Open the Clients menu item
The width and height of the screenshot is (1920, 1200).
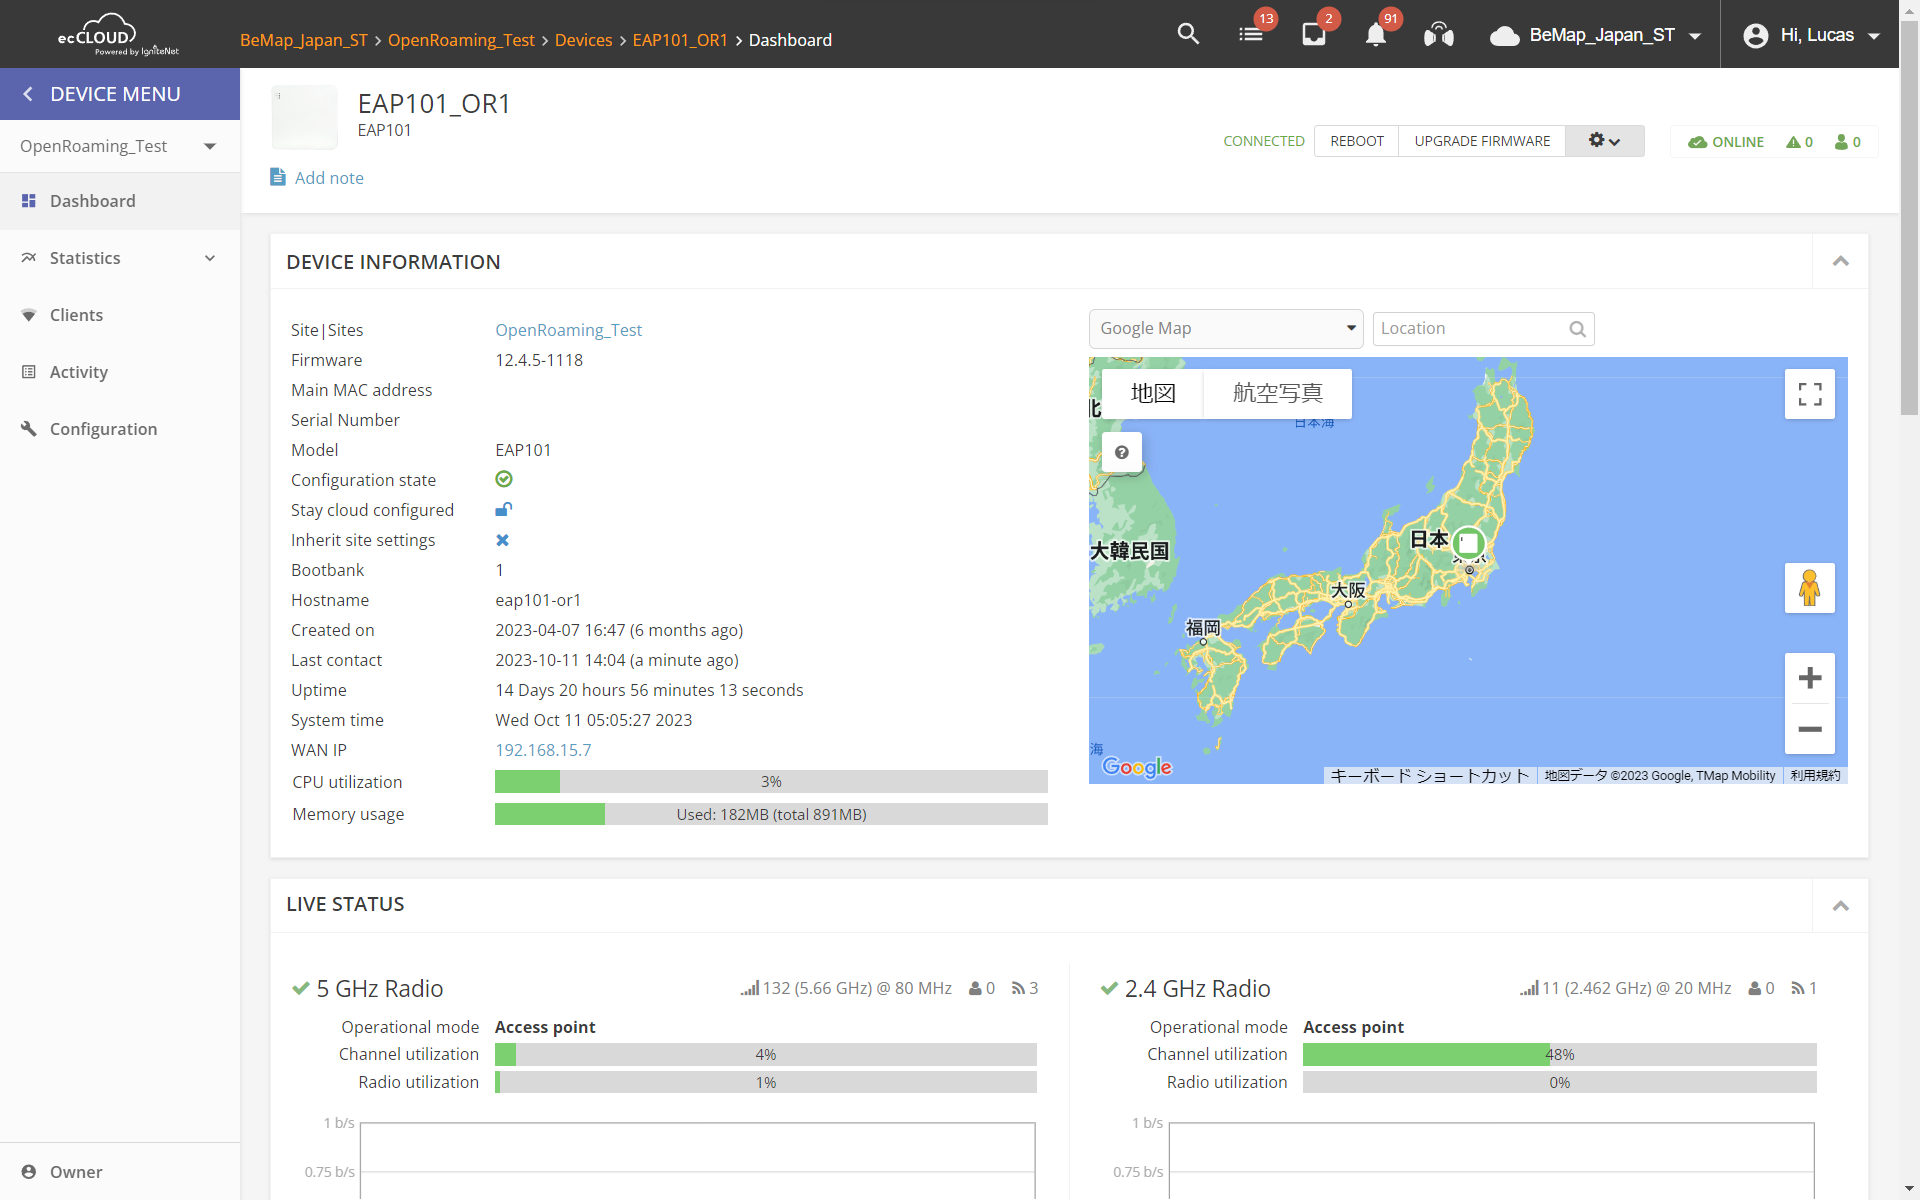tap(76, 315)
